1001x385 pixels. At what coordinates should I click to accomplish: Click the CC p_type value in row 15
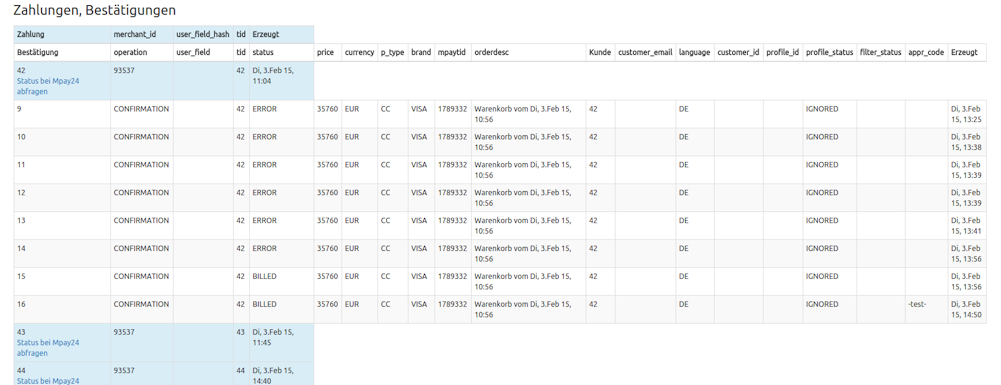click(386, 276)
